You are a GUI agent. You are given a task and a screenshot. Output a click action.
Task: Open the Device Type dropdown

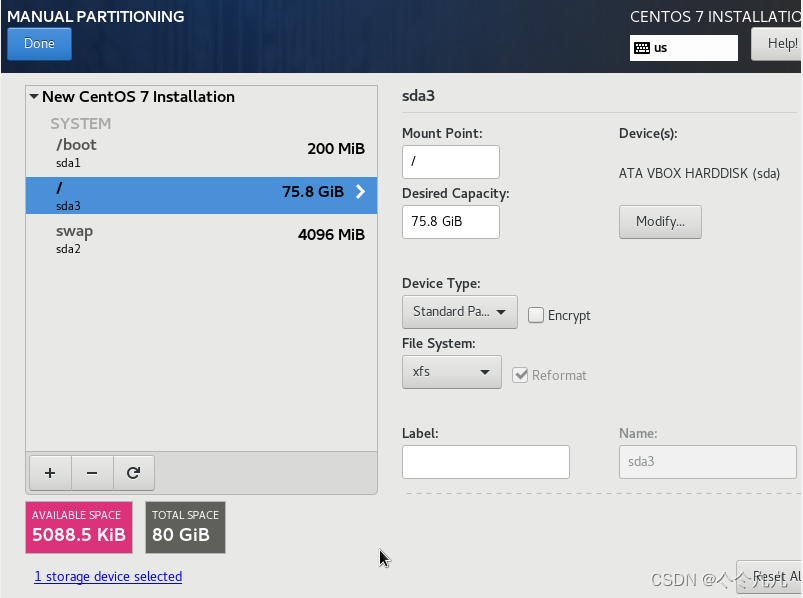pos(459,312)
